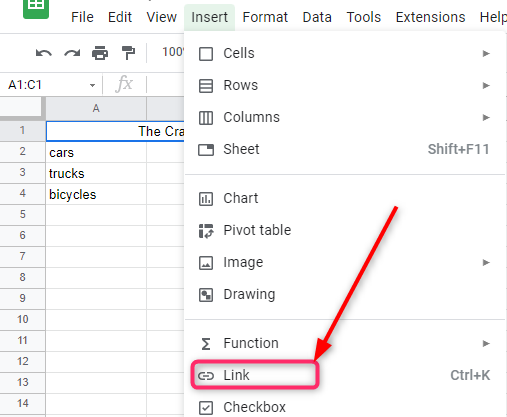The width and height of the screenshot is (507, 417).
Task: Click the print icon in toolbar
Action: click(x=100, y=53)
